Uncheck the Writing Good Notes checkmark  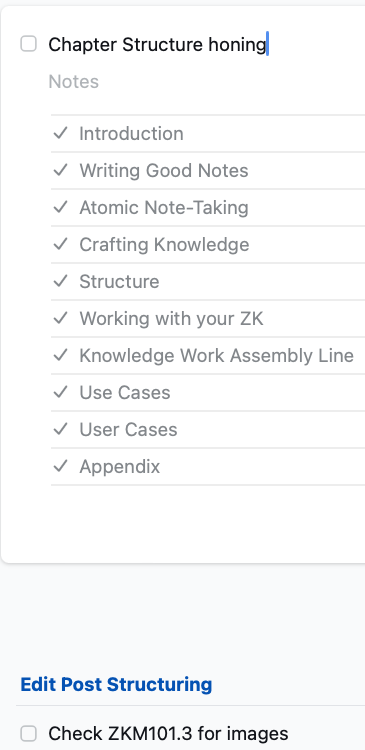pos(61,170)
